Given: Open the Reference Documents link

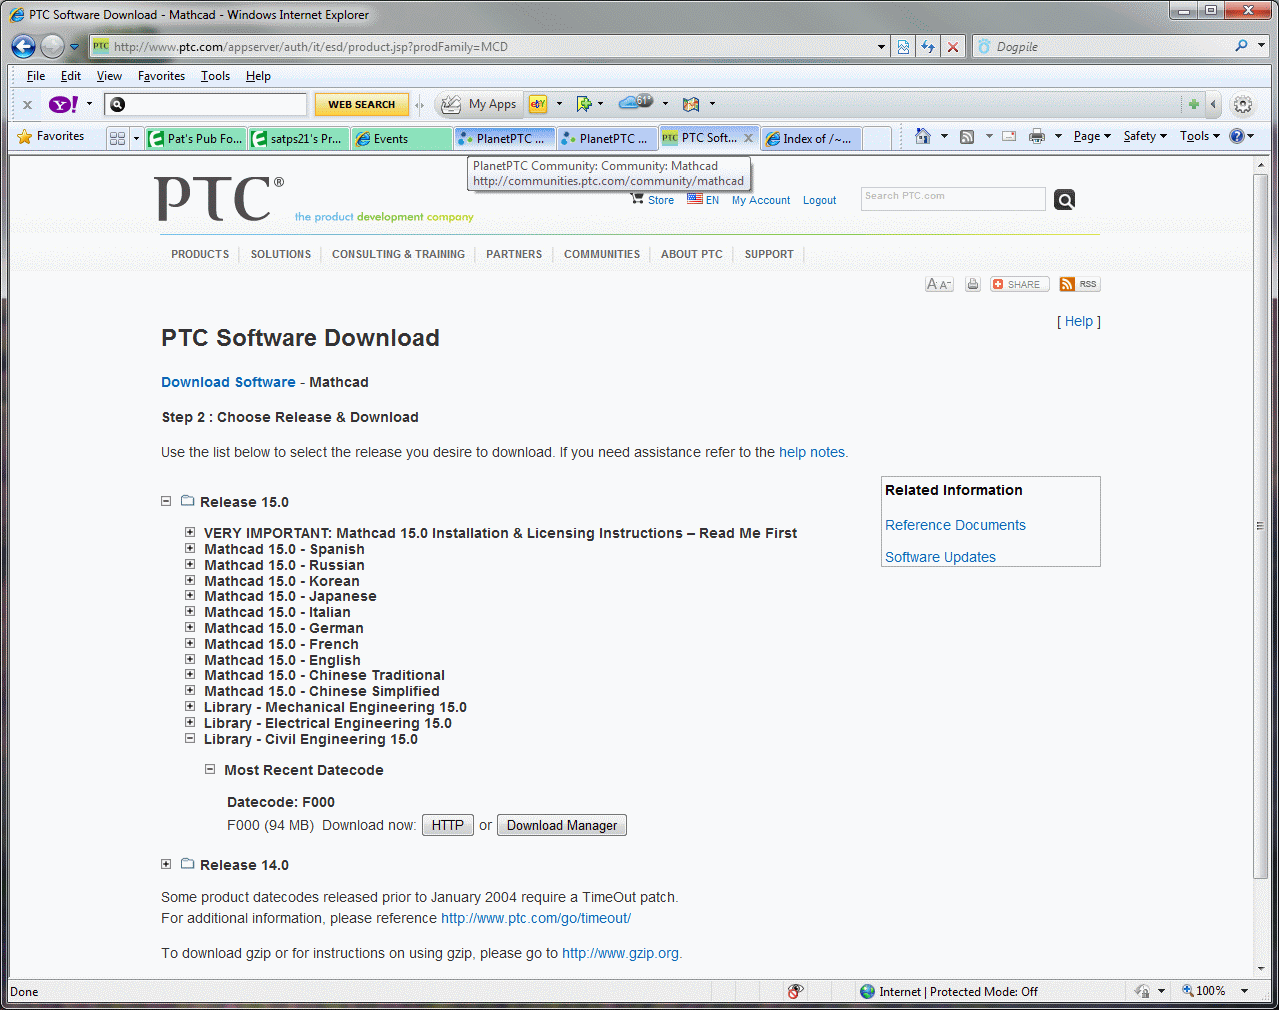Looking at the screenshot, I should 955,525.
